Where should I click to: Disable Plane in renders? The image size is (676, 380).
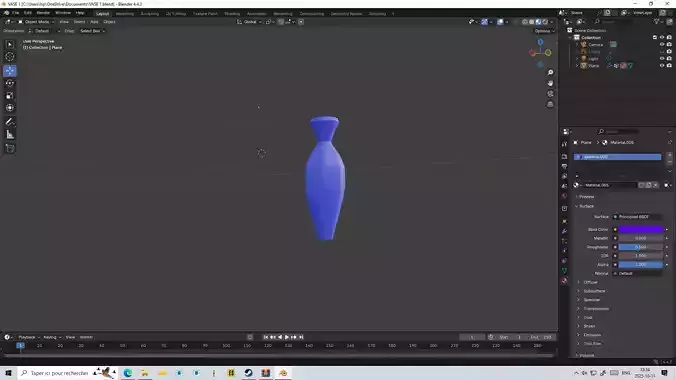tap(669, 66)
